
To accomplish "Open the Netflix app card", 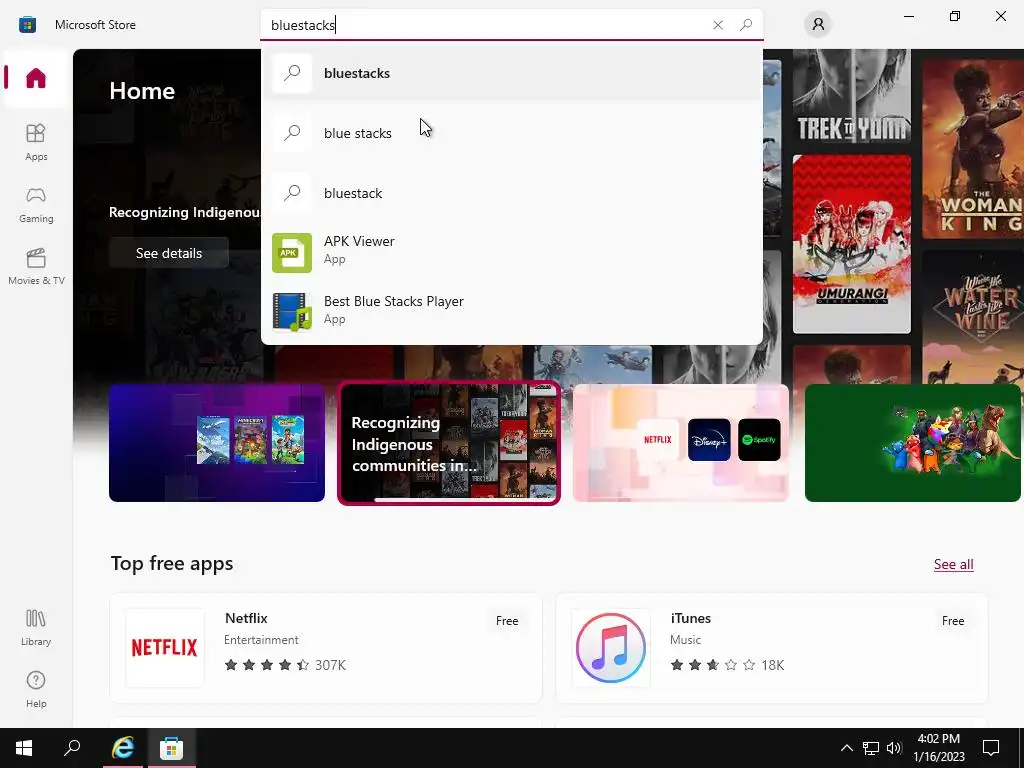I will 326,648.
